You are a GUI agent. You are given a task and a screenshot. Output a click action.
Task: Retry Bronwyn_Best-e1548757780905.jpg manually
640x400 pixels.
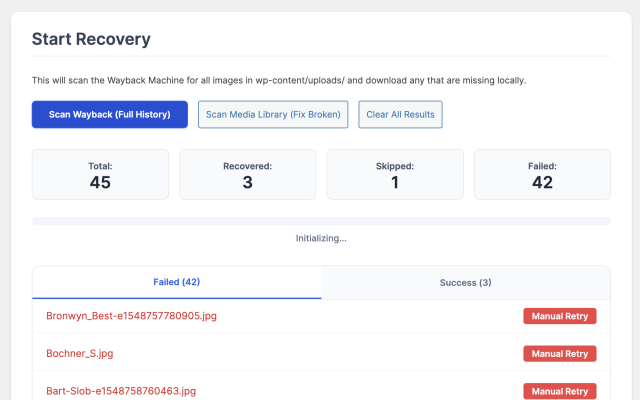click(x=559, y=316)
